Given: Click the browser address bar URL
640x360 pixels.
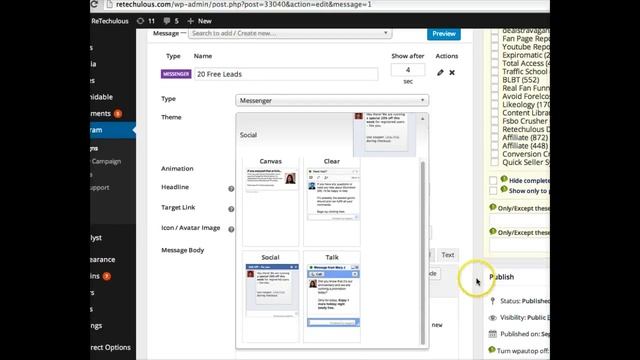Looking at the screenshot, I should click(x=244, y=4).
